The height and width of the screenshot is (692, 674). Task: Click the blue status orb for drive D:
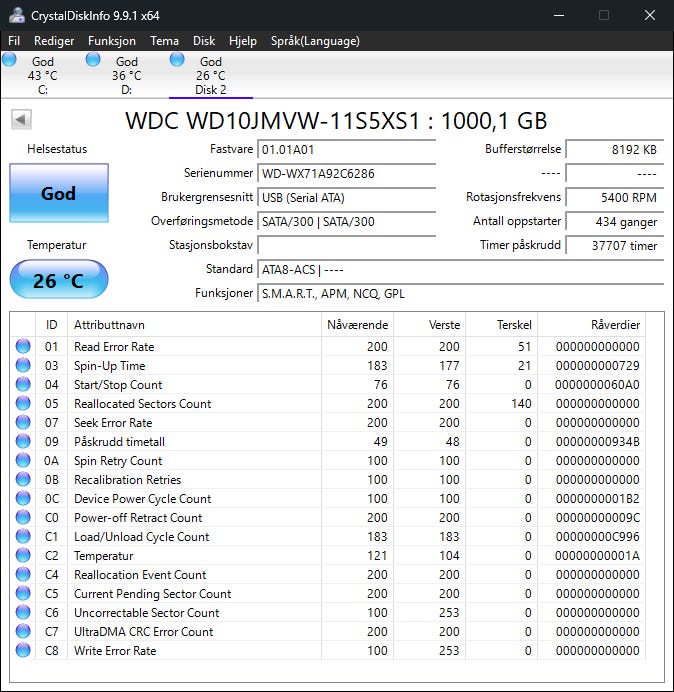pyautogui.click(x=93, y=59)
